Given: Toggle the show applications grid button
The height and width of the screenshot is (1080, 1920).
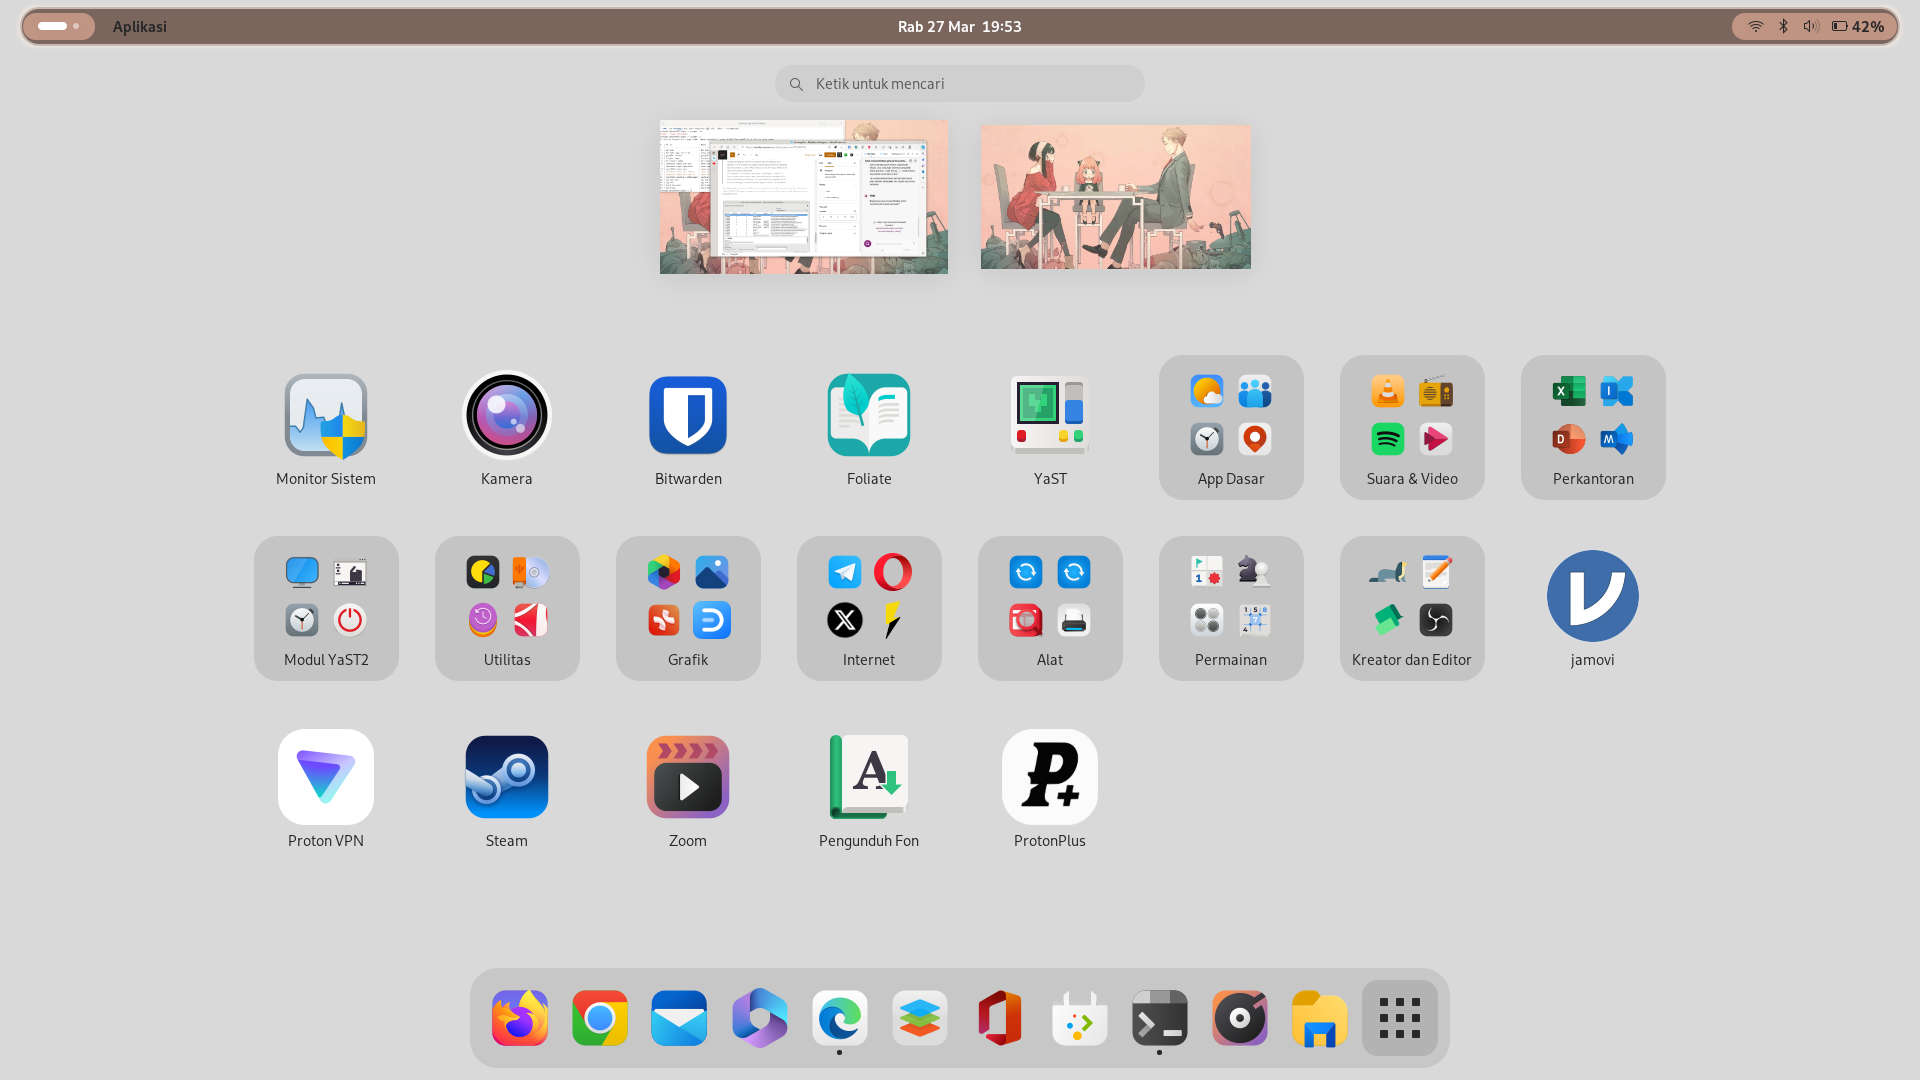Looking at the screenshot, I should point(1399,1018).
